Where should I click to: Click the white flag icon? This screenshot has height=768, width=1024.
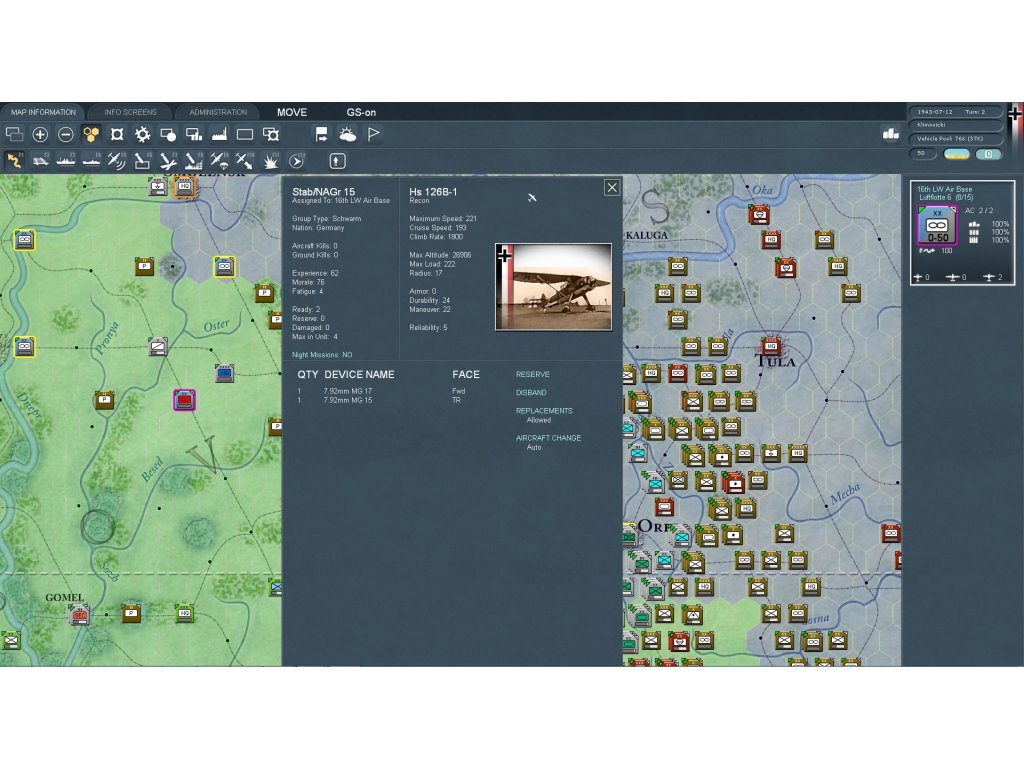tap(373, 134)
